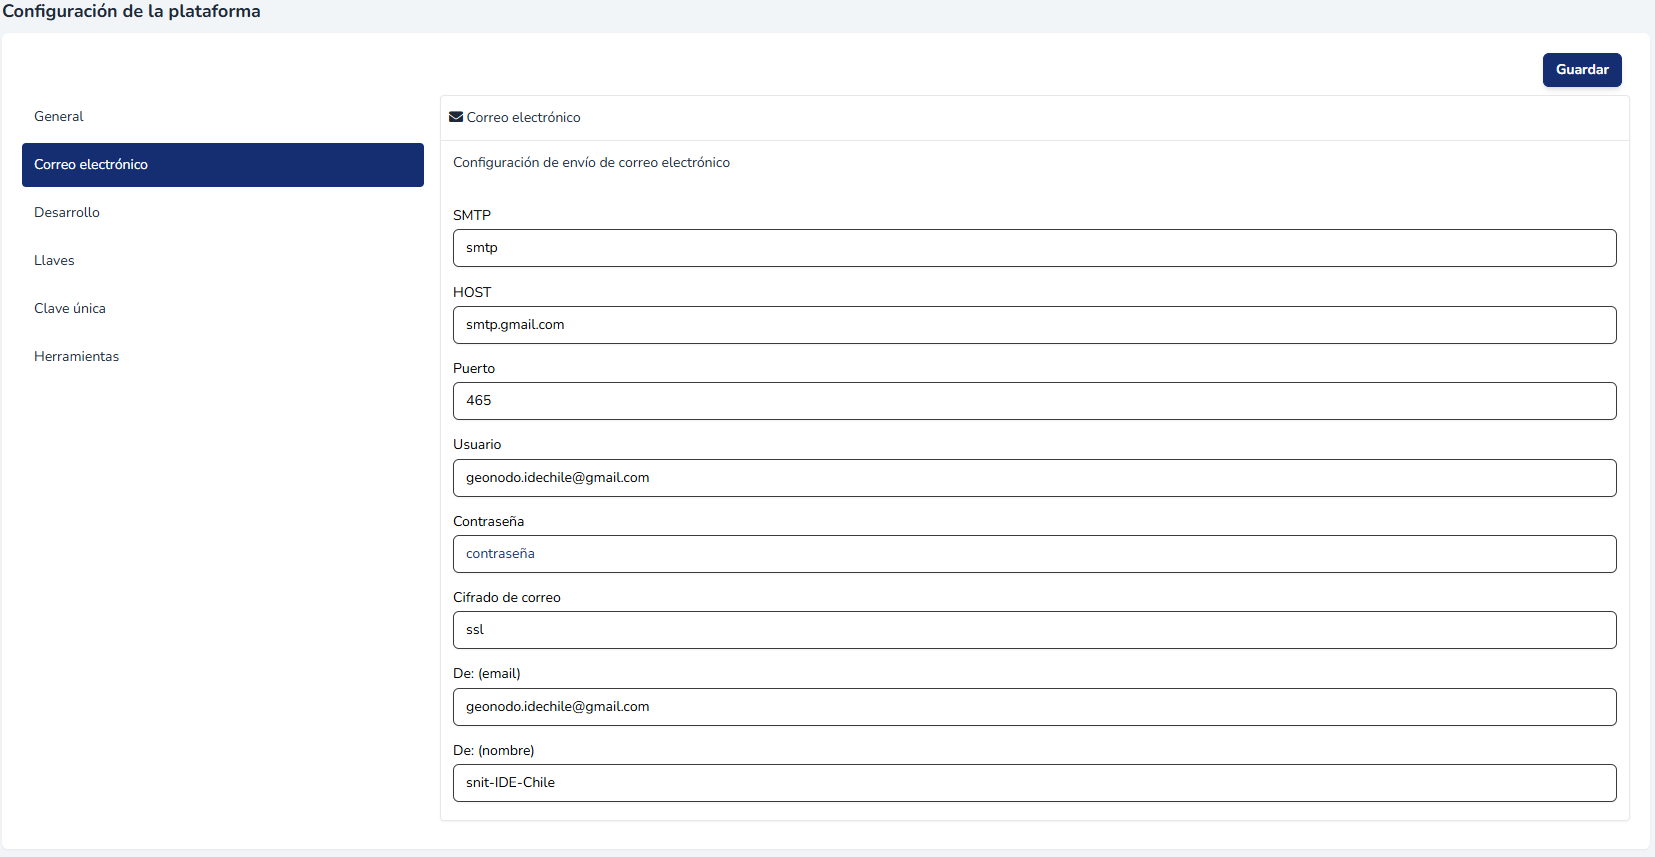Go to the Herramientas section
The height and width of the screenshot is (857, 1655).
click(x=223, y=357)
